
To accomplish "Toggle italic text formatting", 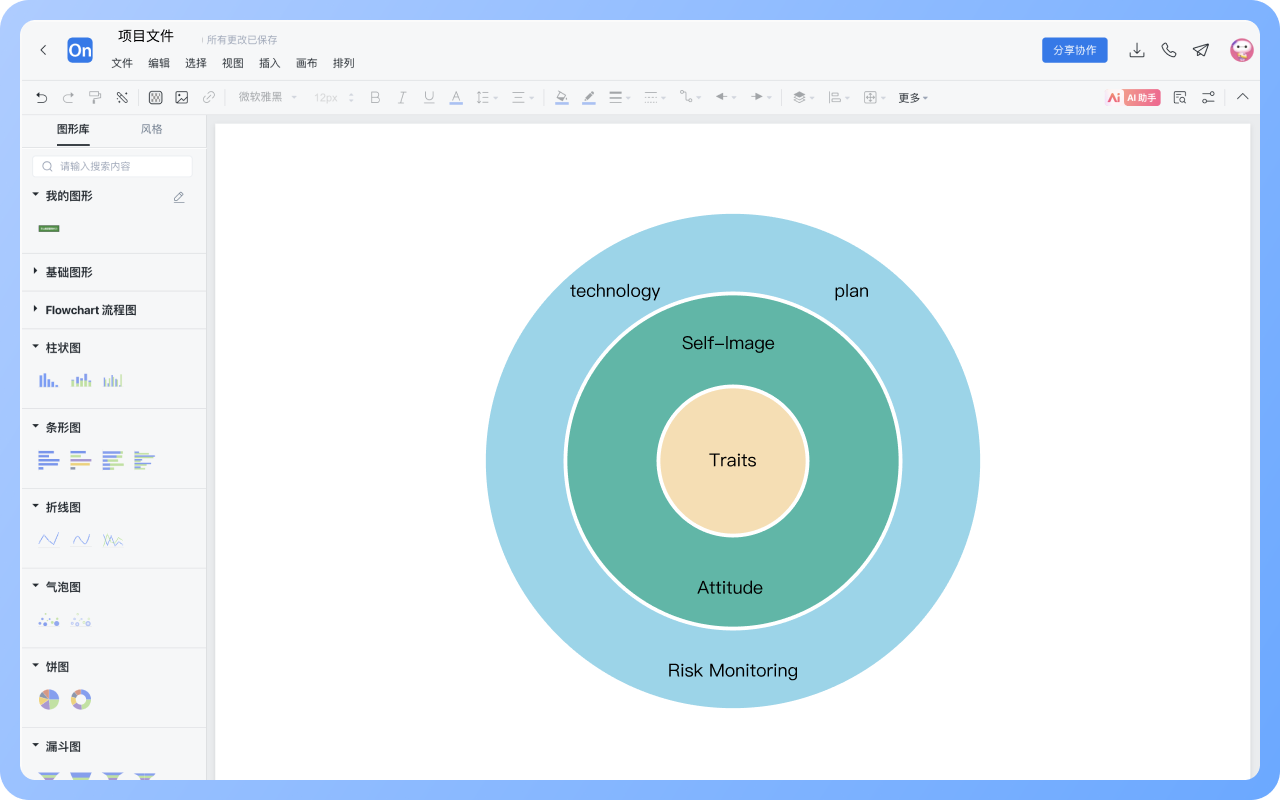I will pos(402,97).
